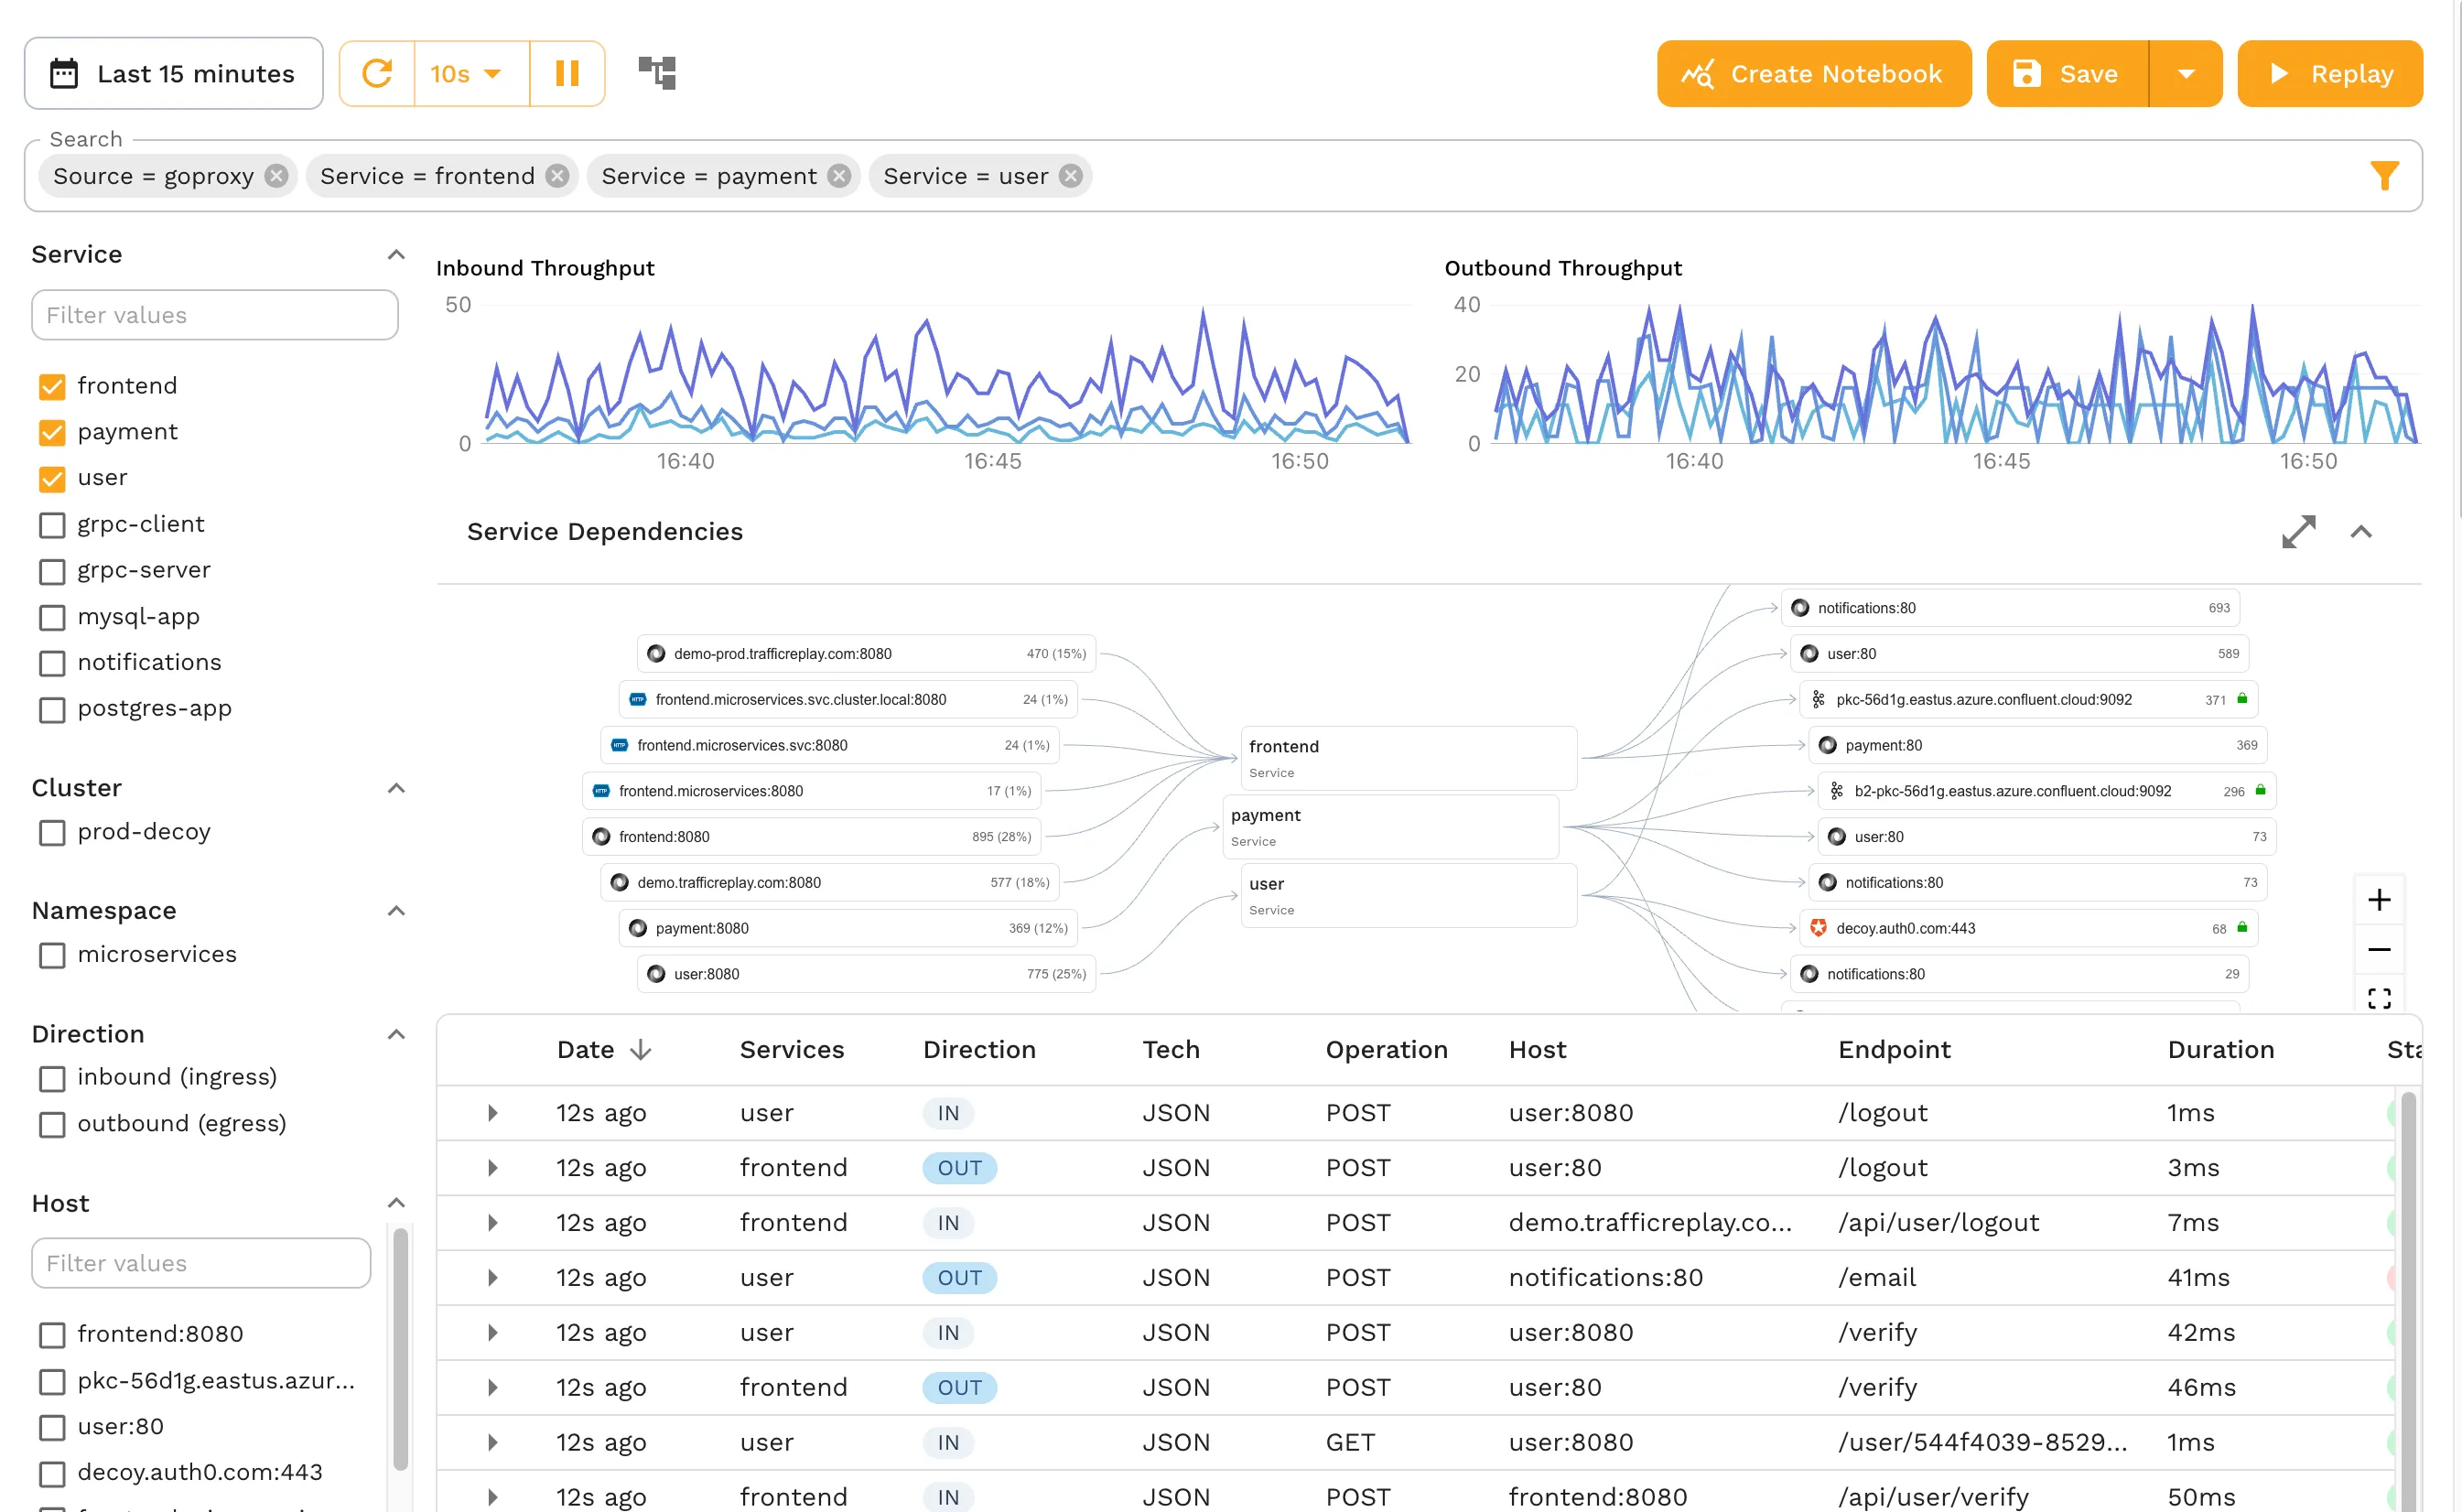The height and width of the screenshot is (1512, 2462).
Task: Uncheck the payment service filter
Action: point(52,432)
